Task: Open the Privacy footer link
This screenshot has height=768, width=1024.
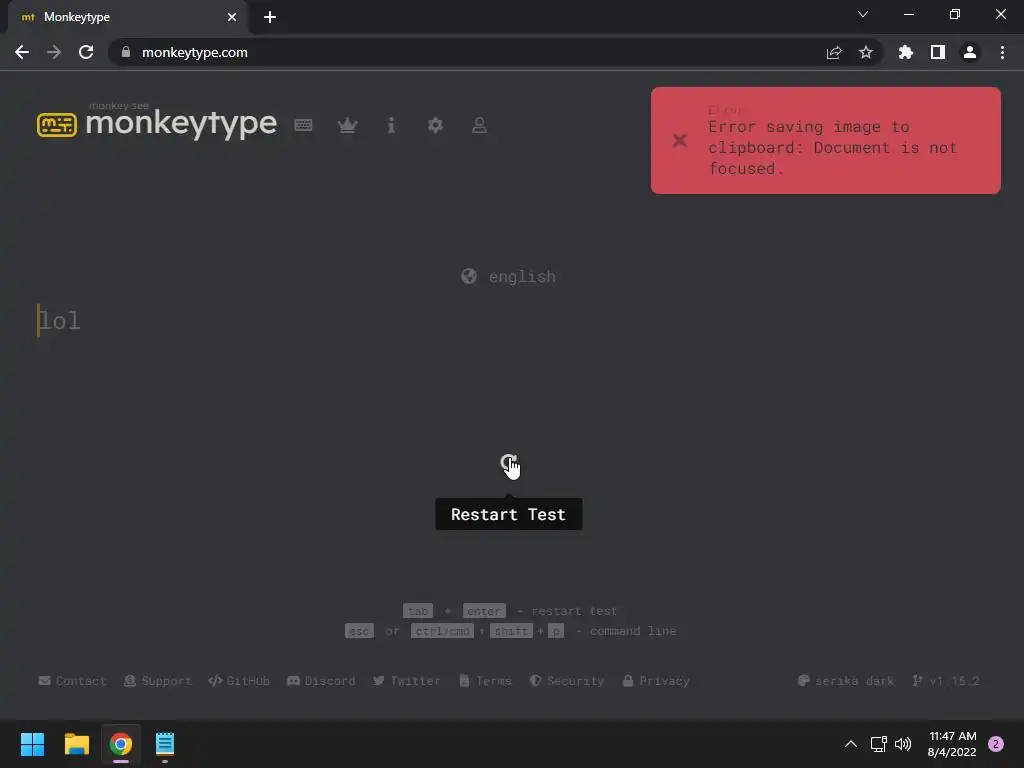Action: pos(656,680)
